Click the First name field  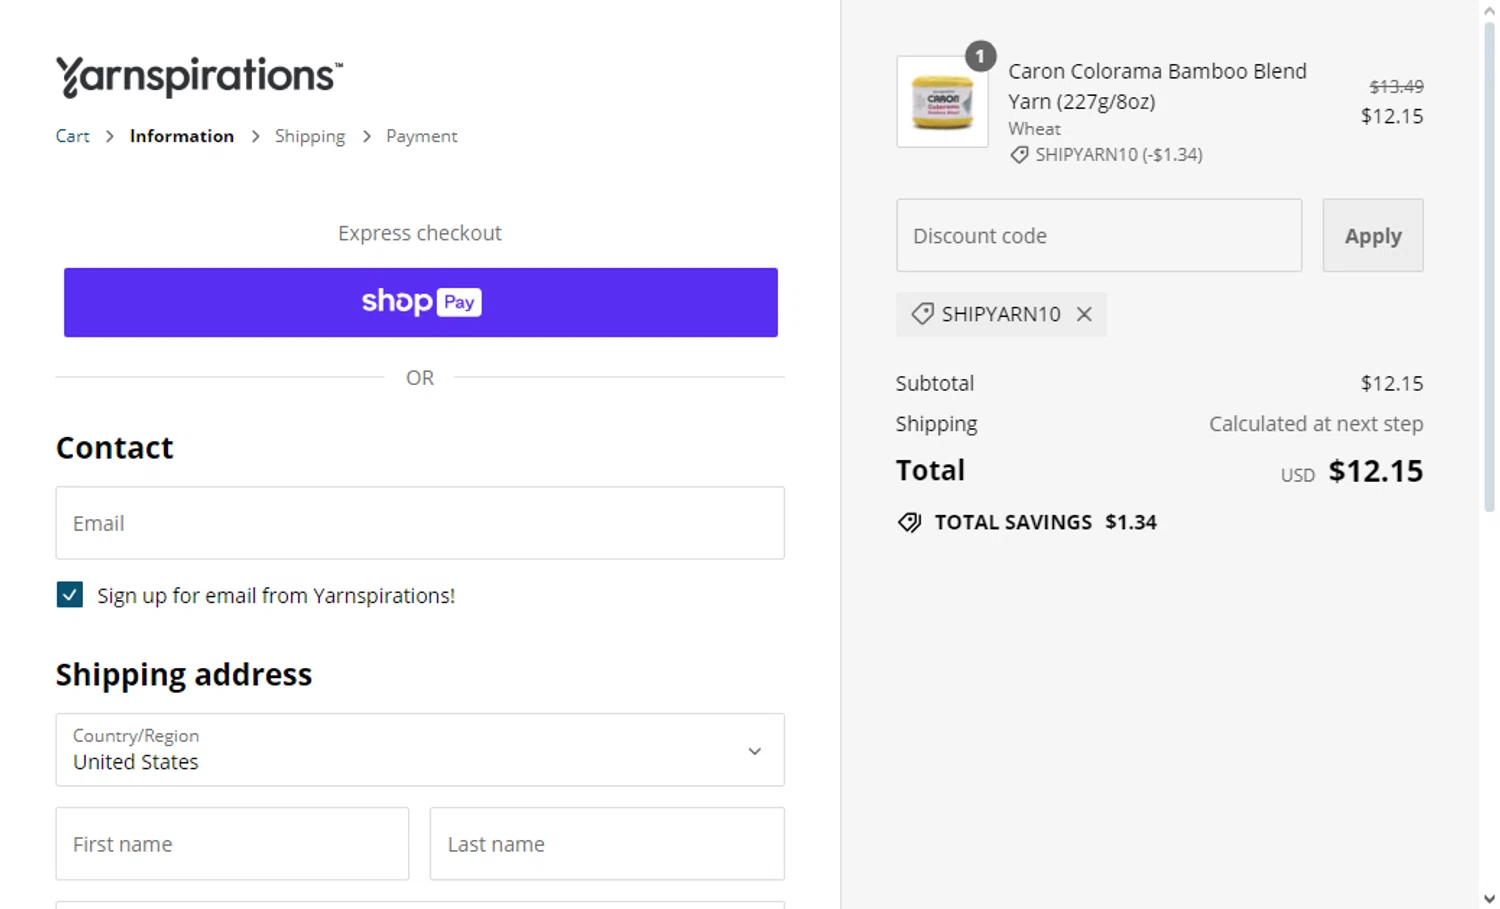[232, 844]
